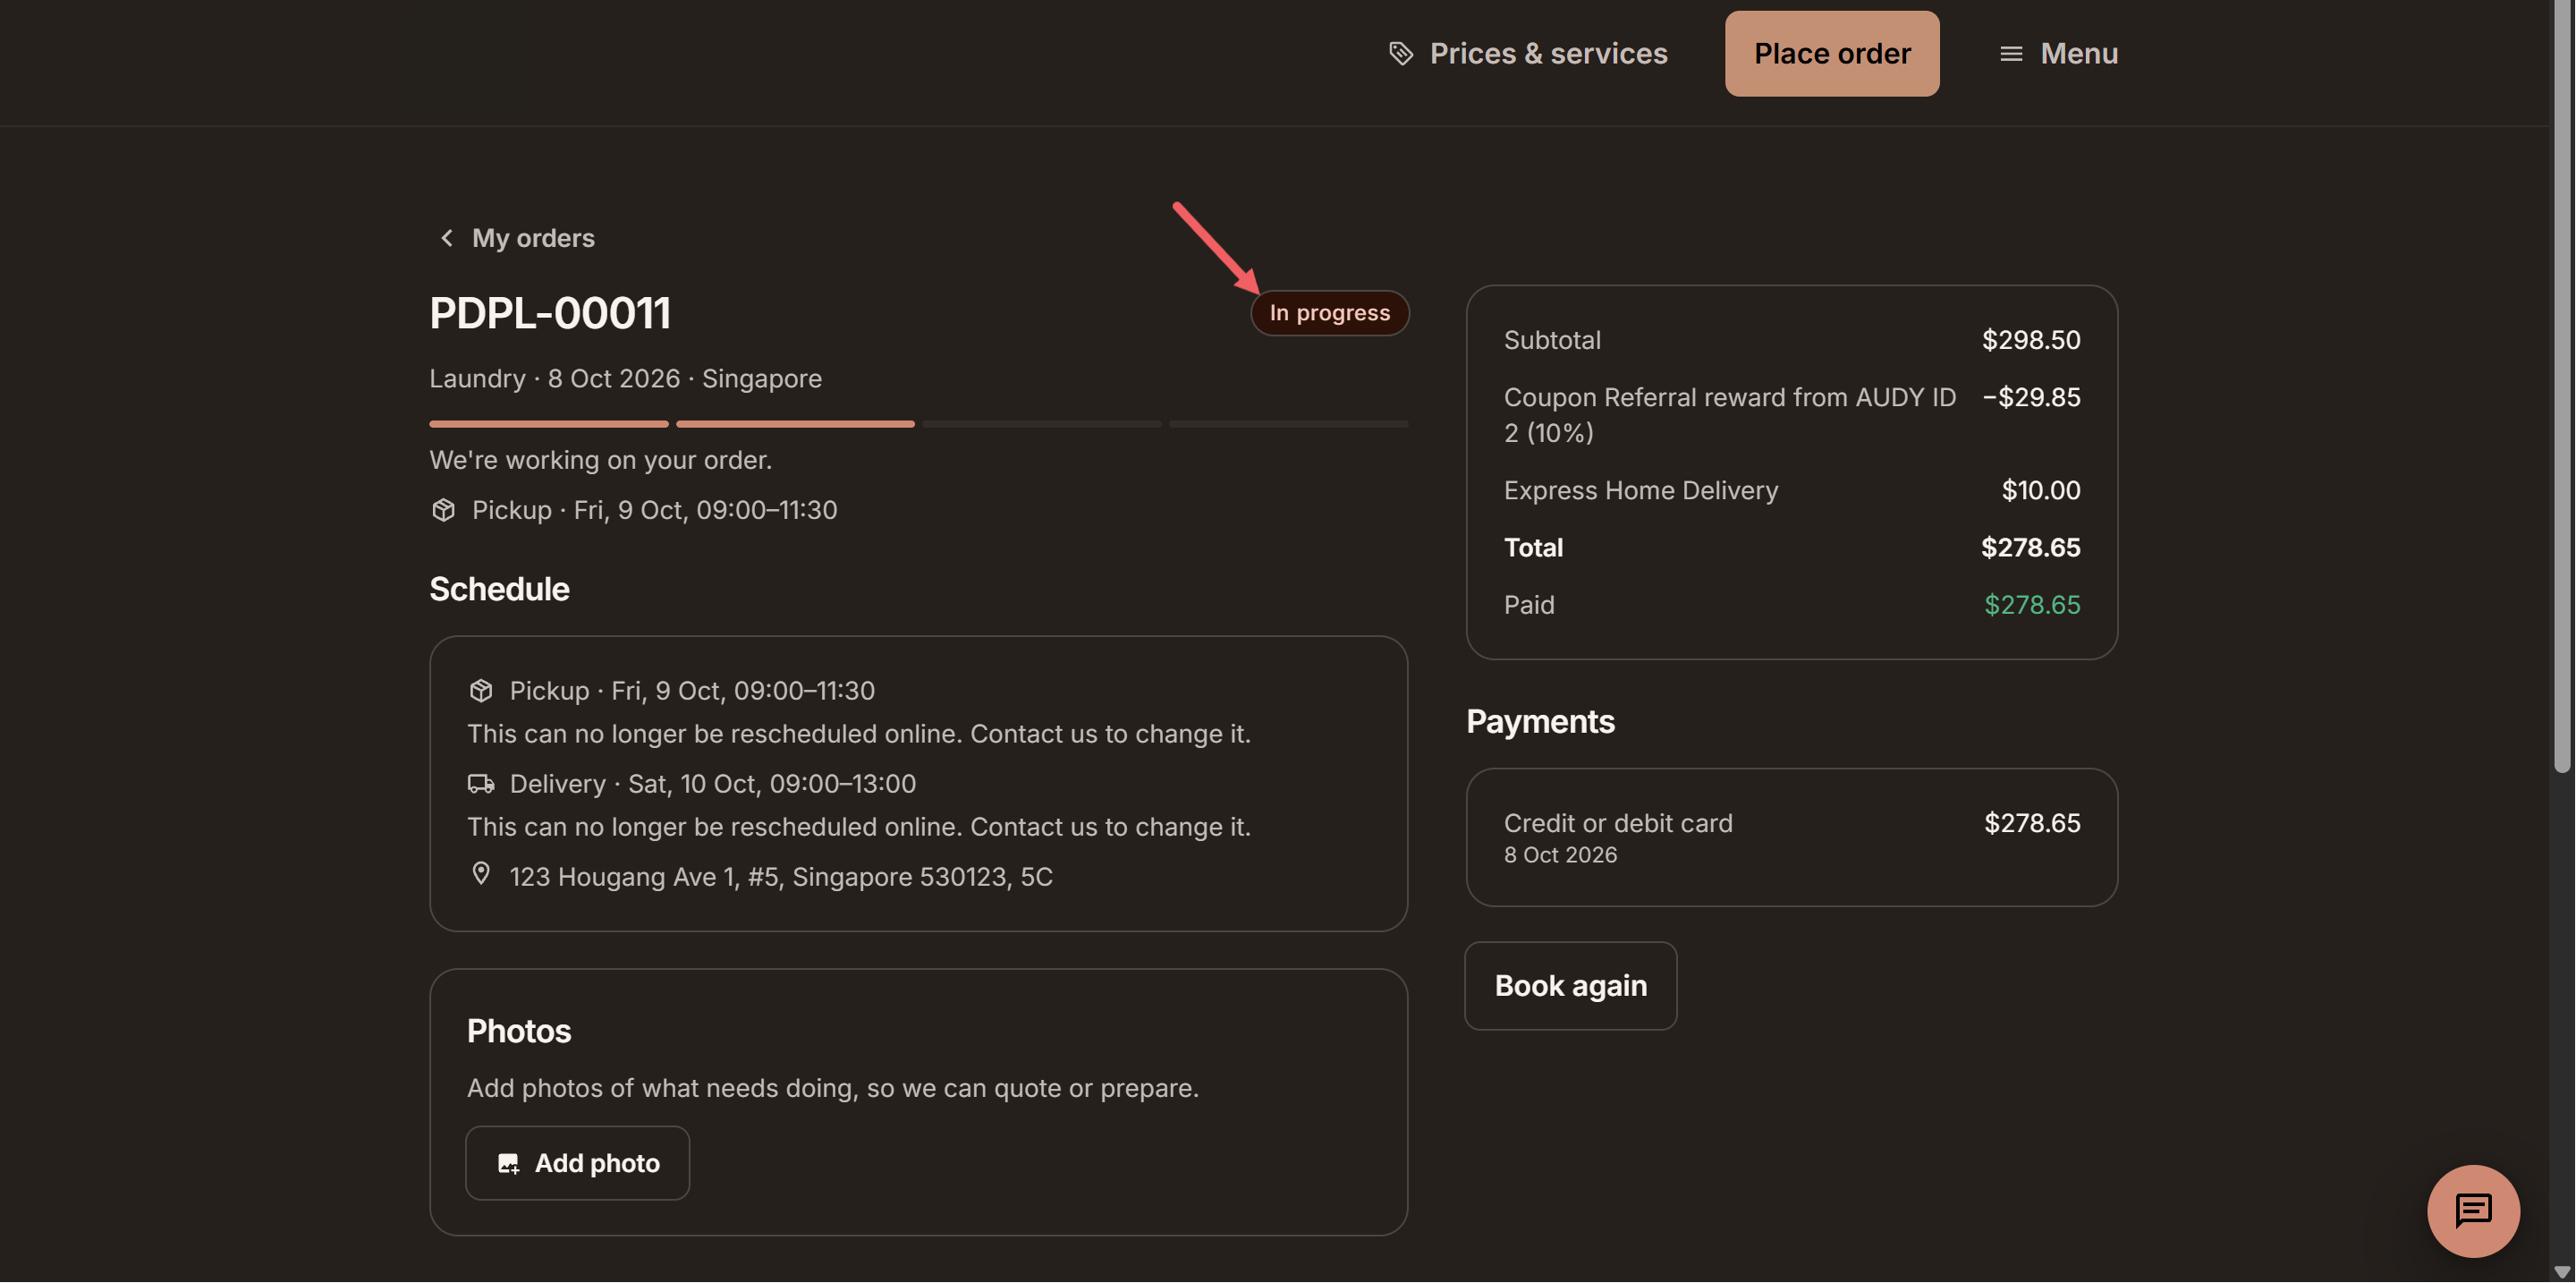Click the Add photo button
The image size is (2576, 1283).
(x=577, y=1163)
